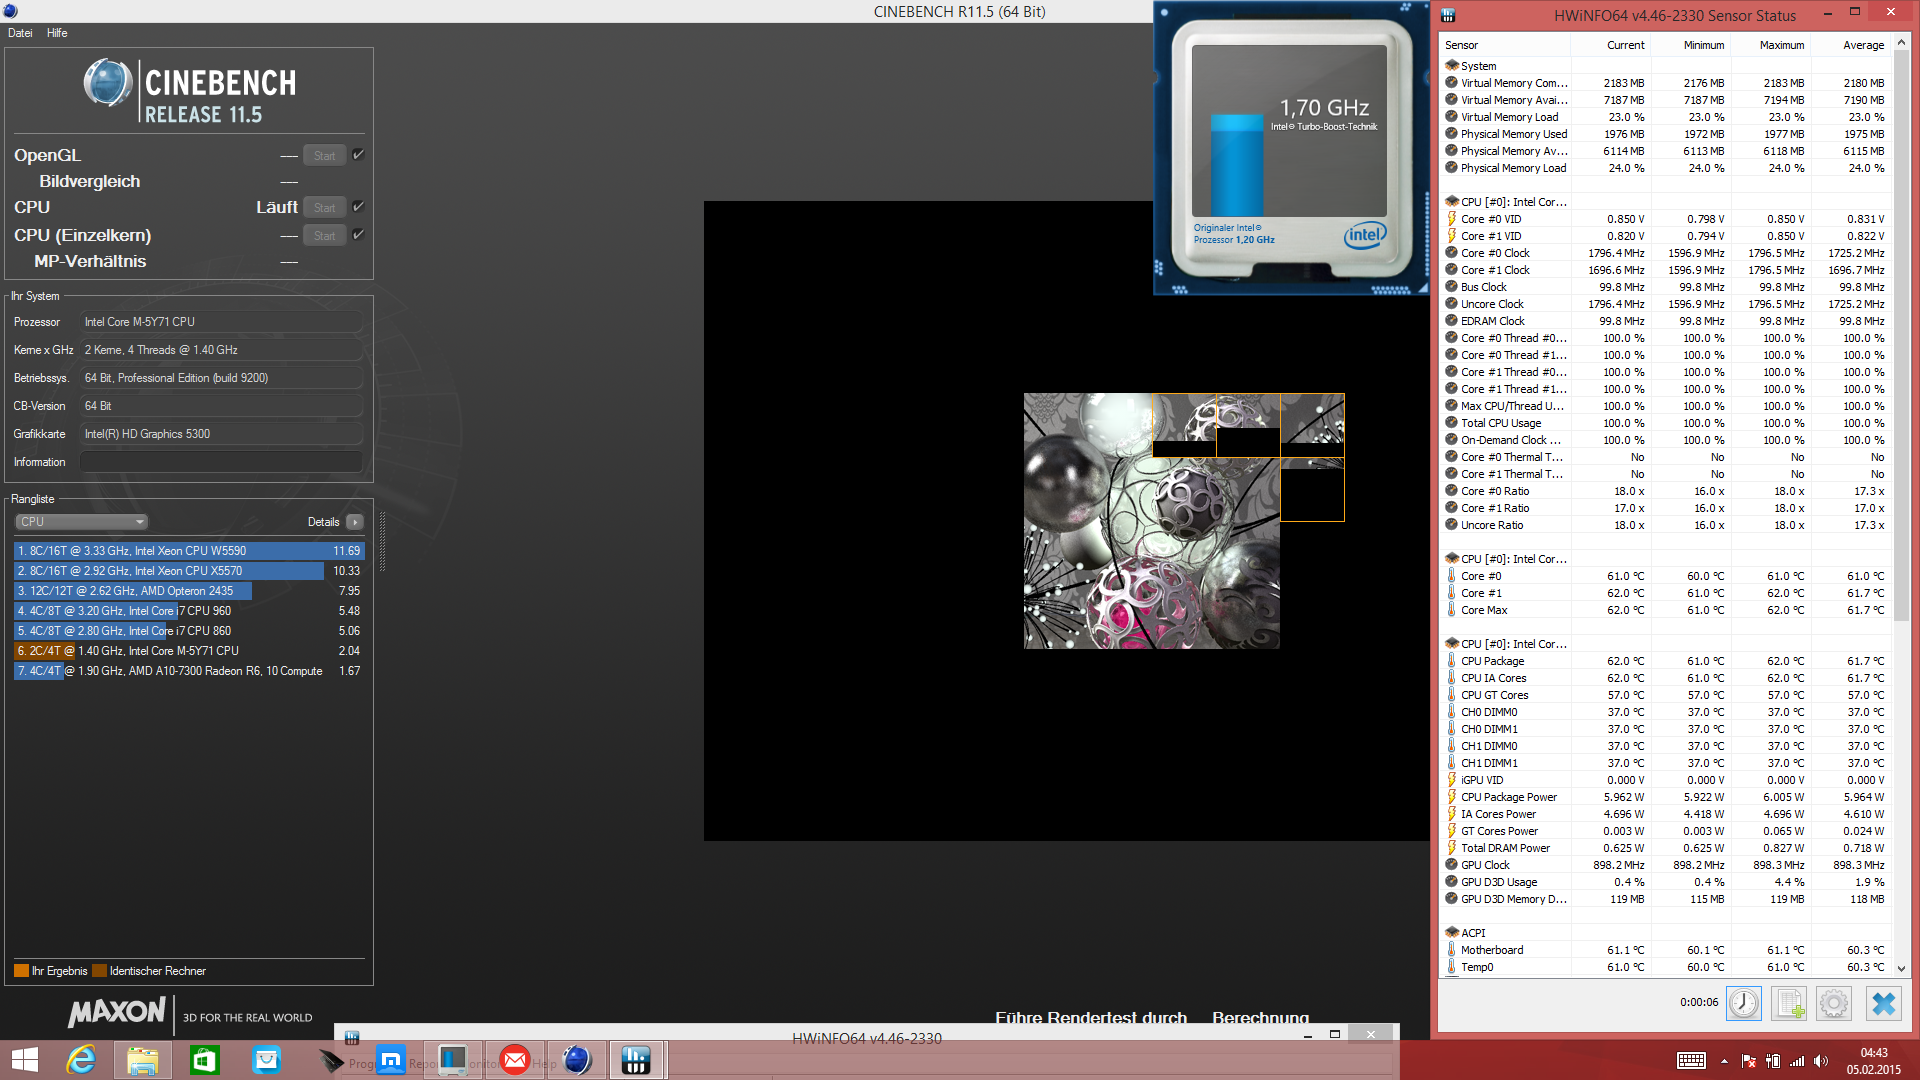Viewport: 1920px width, 1080px height.
Task: Open the Hilfe menu
Action: [x=57, y=33]
